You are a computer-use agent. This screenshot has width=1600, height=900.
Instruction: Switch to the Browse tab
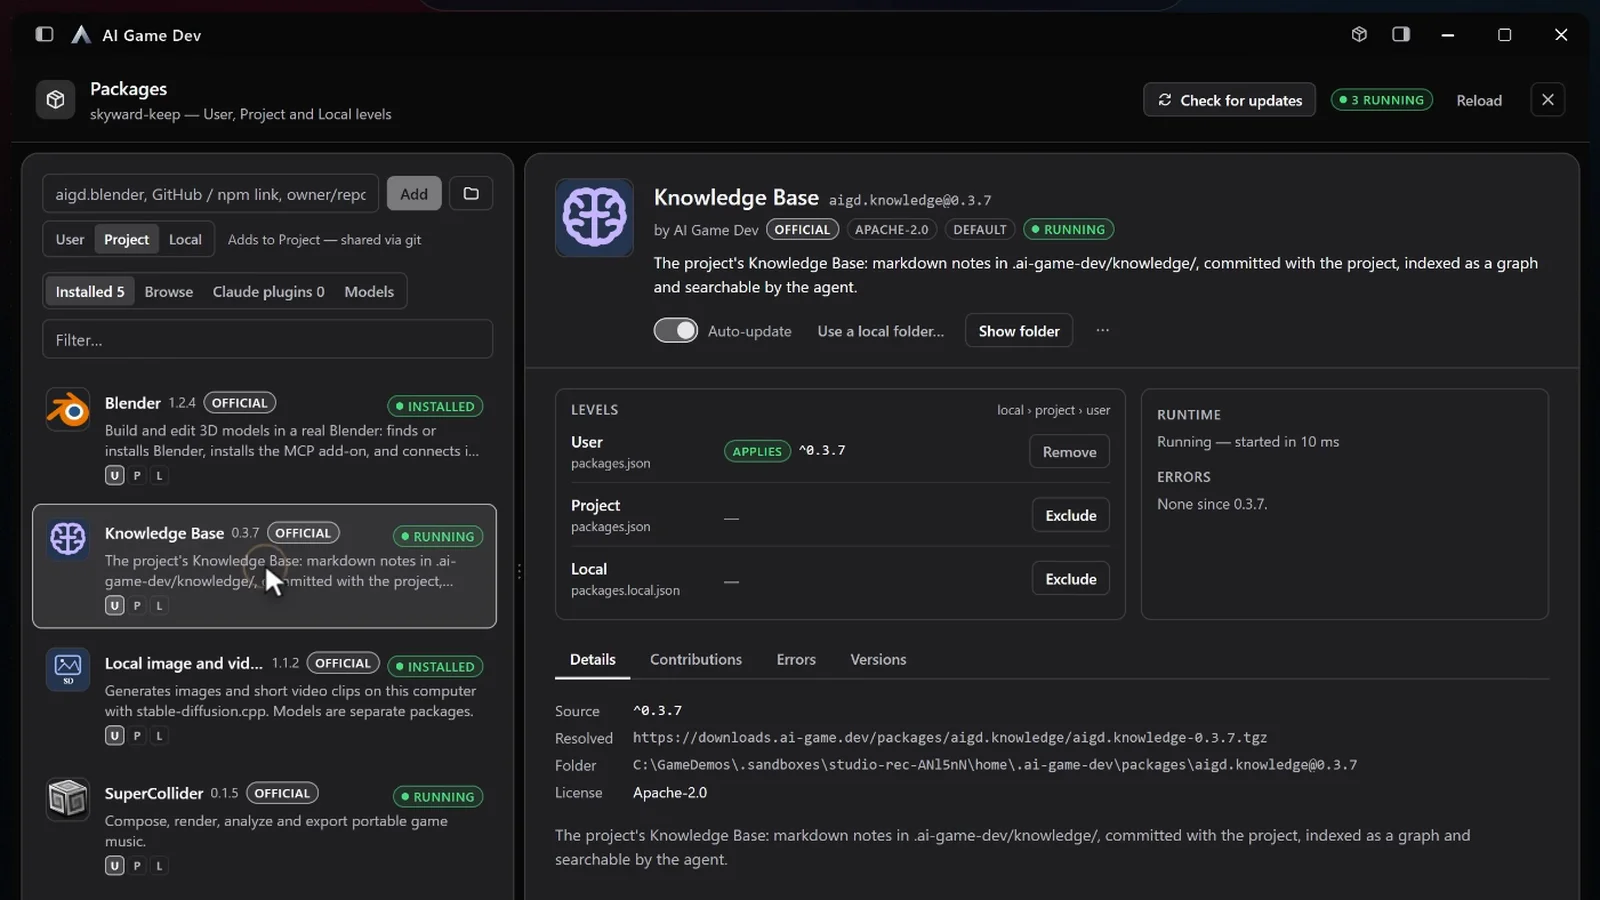(169, 292)
